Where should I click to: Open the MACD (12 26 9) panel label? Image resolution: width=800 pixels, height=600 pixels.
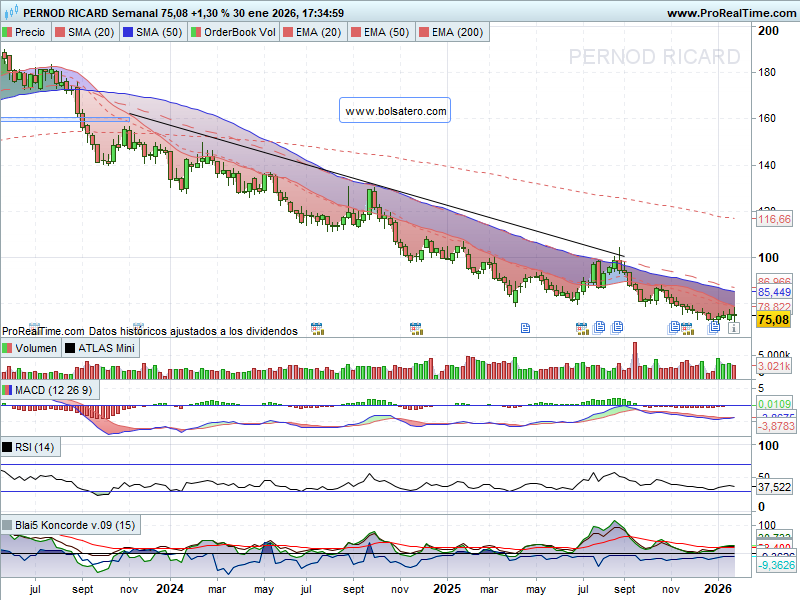click(x=50, y=390)
